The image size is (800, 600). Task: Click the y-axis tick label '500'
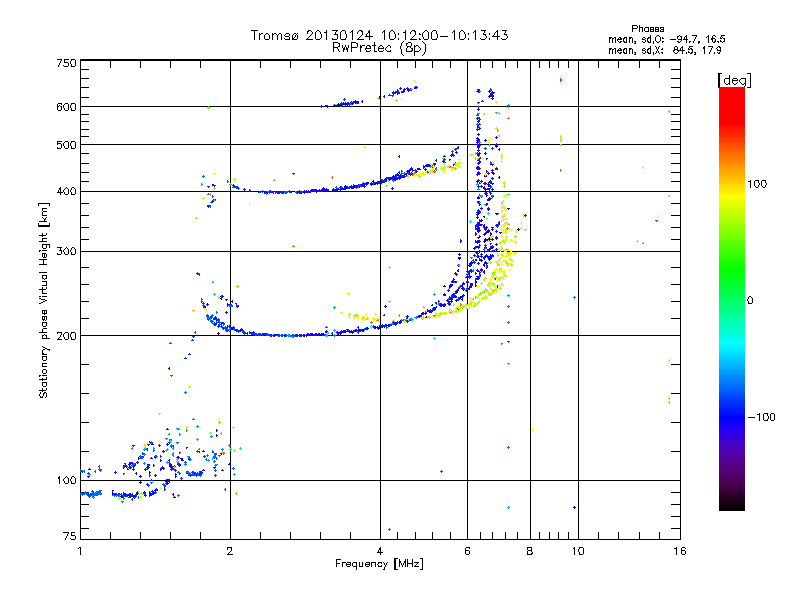(66, 145)
